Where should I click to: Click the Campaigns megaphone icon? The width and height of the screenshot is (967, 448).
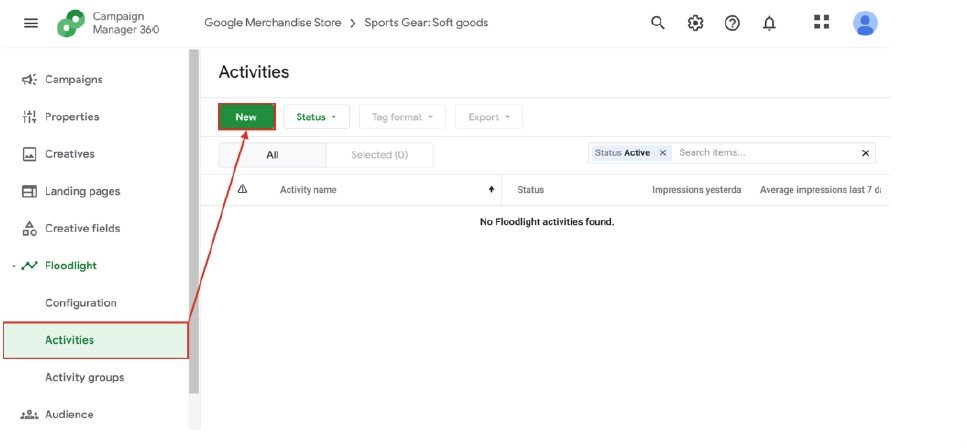pyautogui.click(x=29, y=80)
